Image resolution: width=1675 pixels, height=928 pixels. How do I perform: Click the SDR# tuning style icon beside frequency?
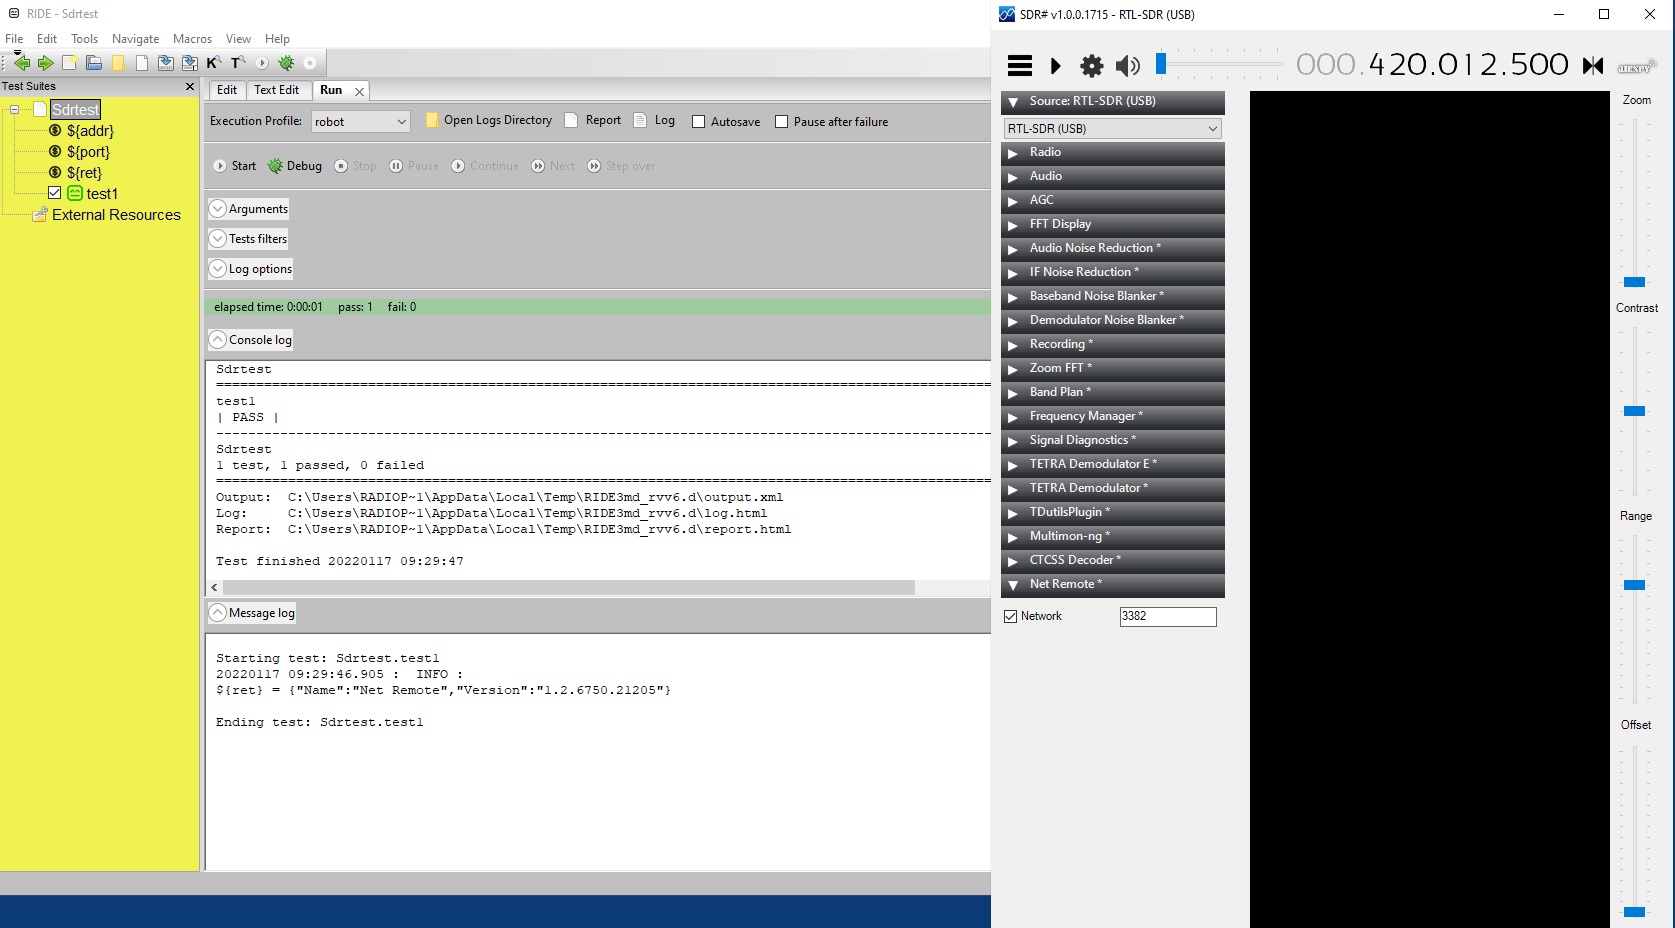1593,65
